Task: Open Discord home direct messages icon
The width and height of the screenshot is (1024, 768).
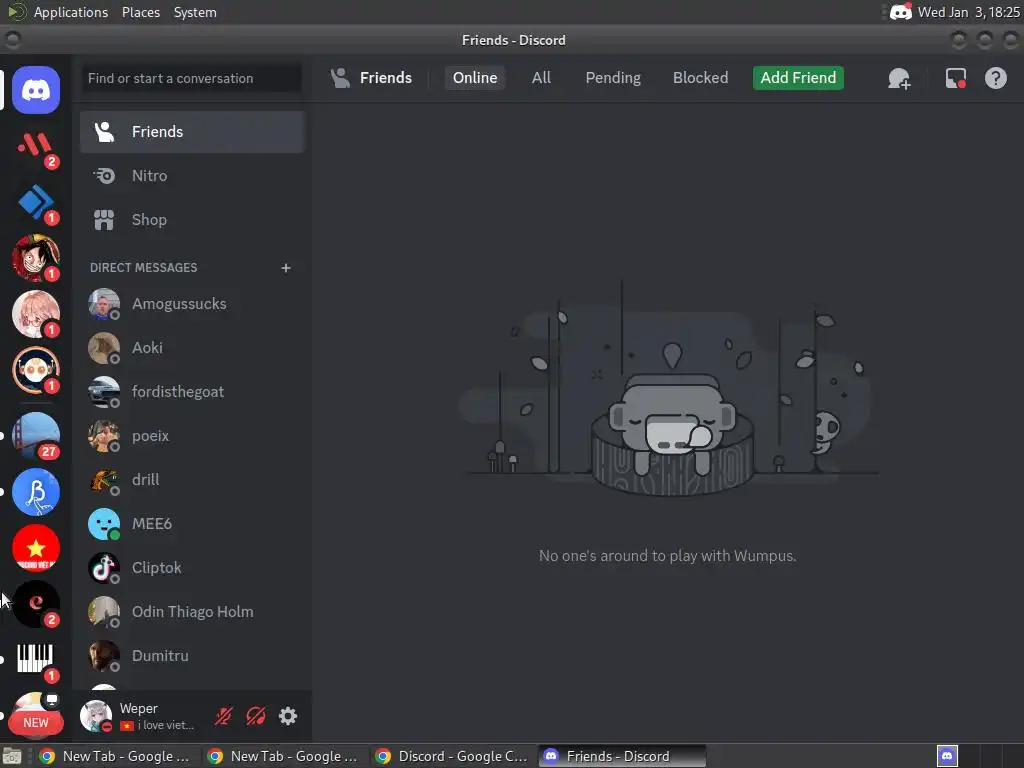Action: pyautogui.click(x=36, y=89)
